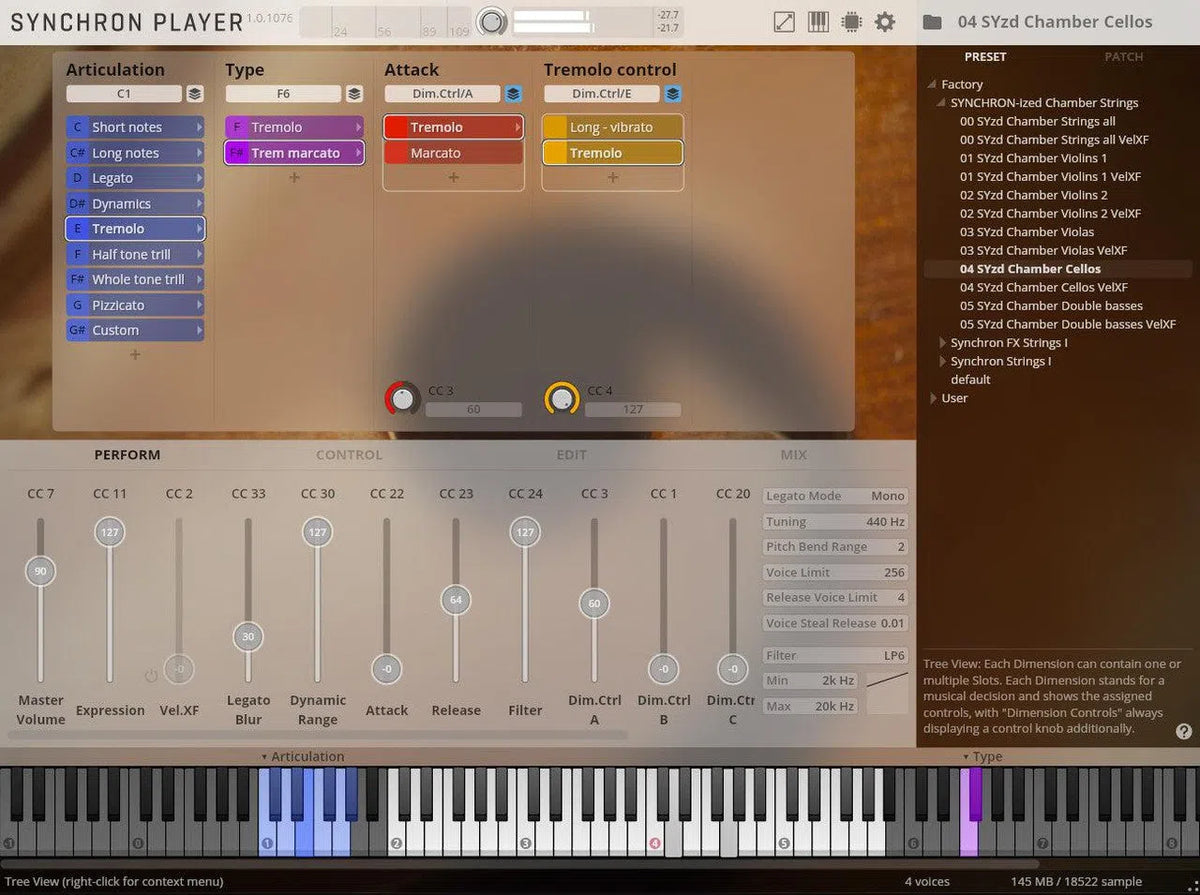Toggle the keyboard display icon
This screenshot has width=1200, height=895.
pos(818,22)
